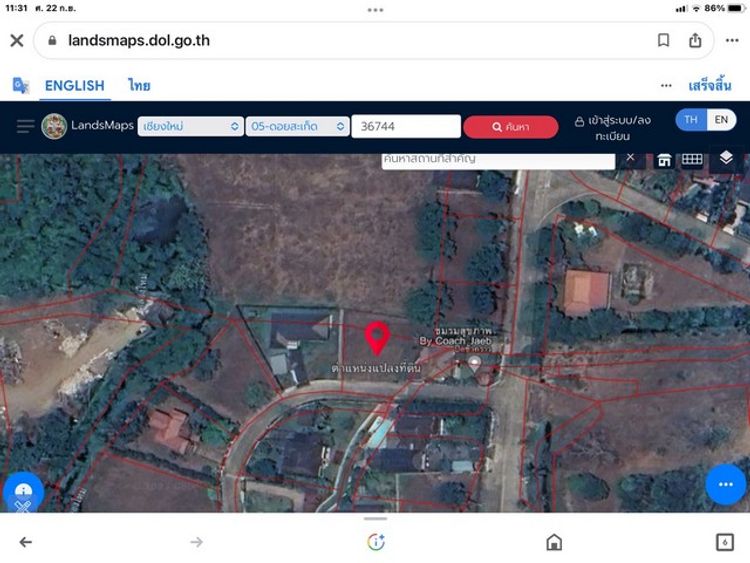Open the grid view icon on map
This screenshot has height=563, width=750.
pos(692,159)
